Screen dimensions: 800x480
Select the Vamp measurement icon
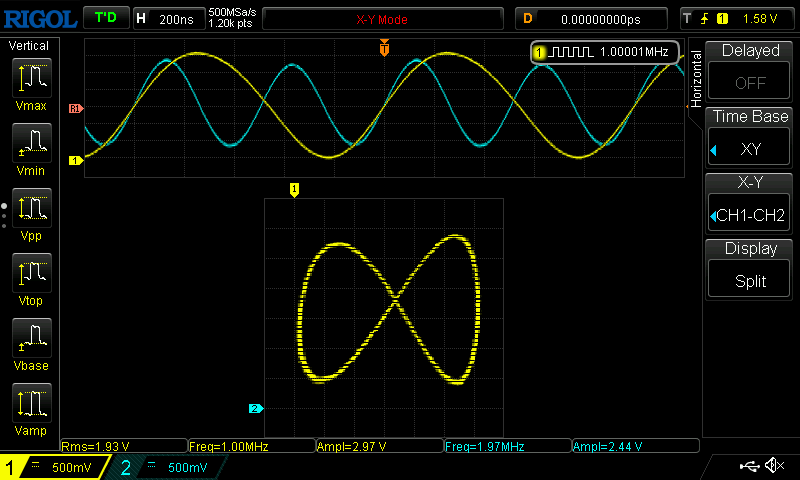pyautogui.click(x=32, y=403)
